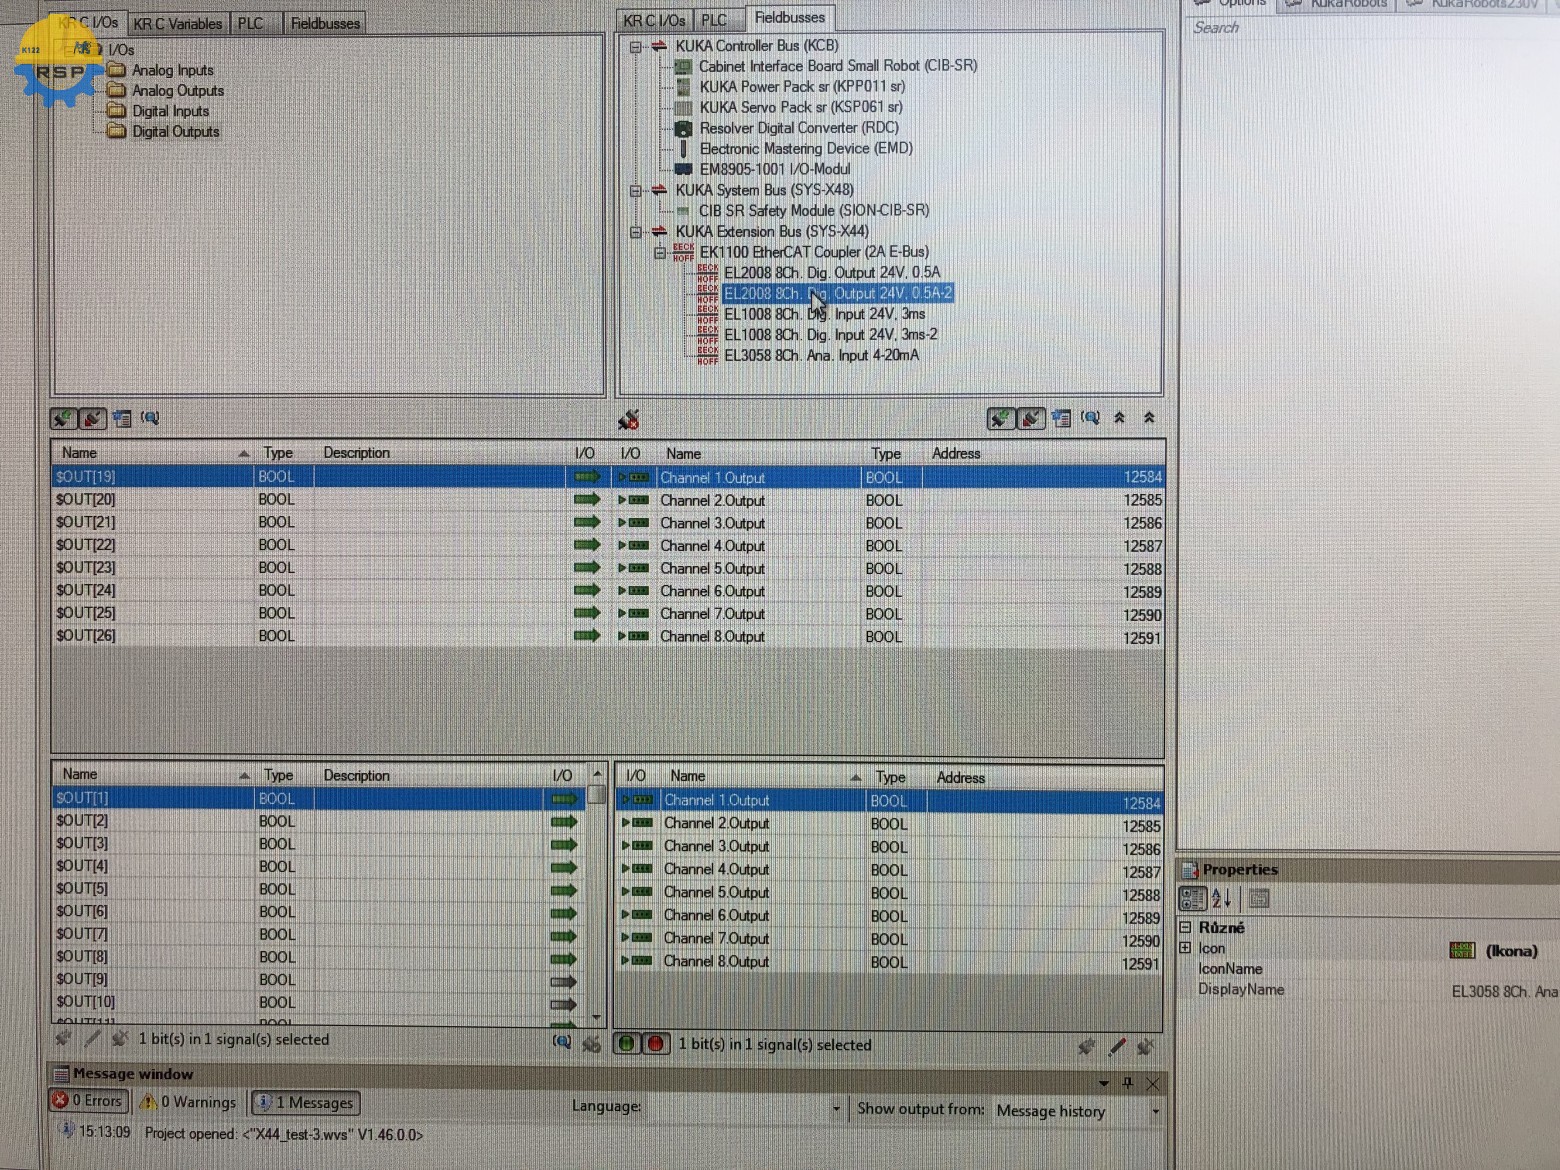Screen dimensions: 1560x1170
Task: Toggle unconnected-signals filter in the upper right mapping toolbar
Action: [1030, 418]
